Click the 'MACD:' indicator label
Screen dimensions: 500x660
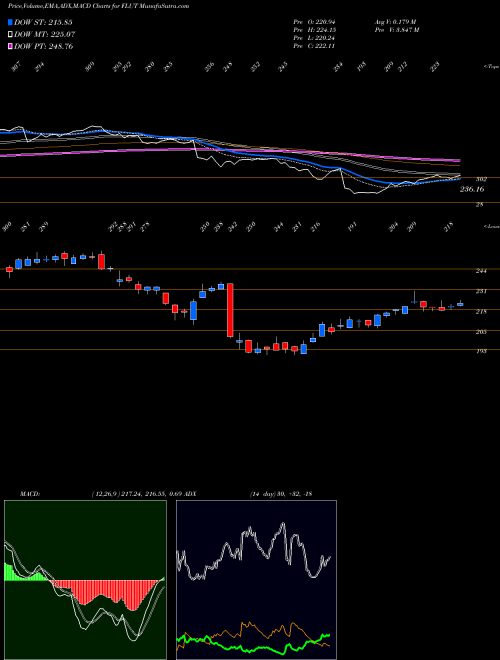(x=29, y=494)
